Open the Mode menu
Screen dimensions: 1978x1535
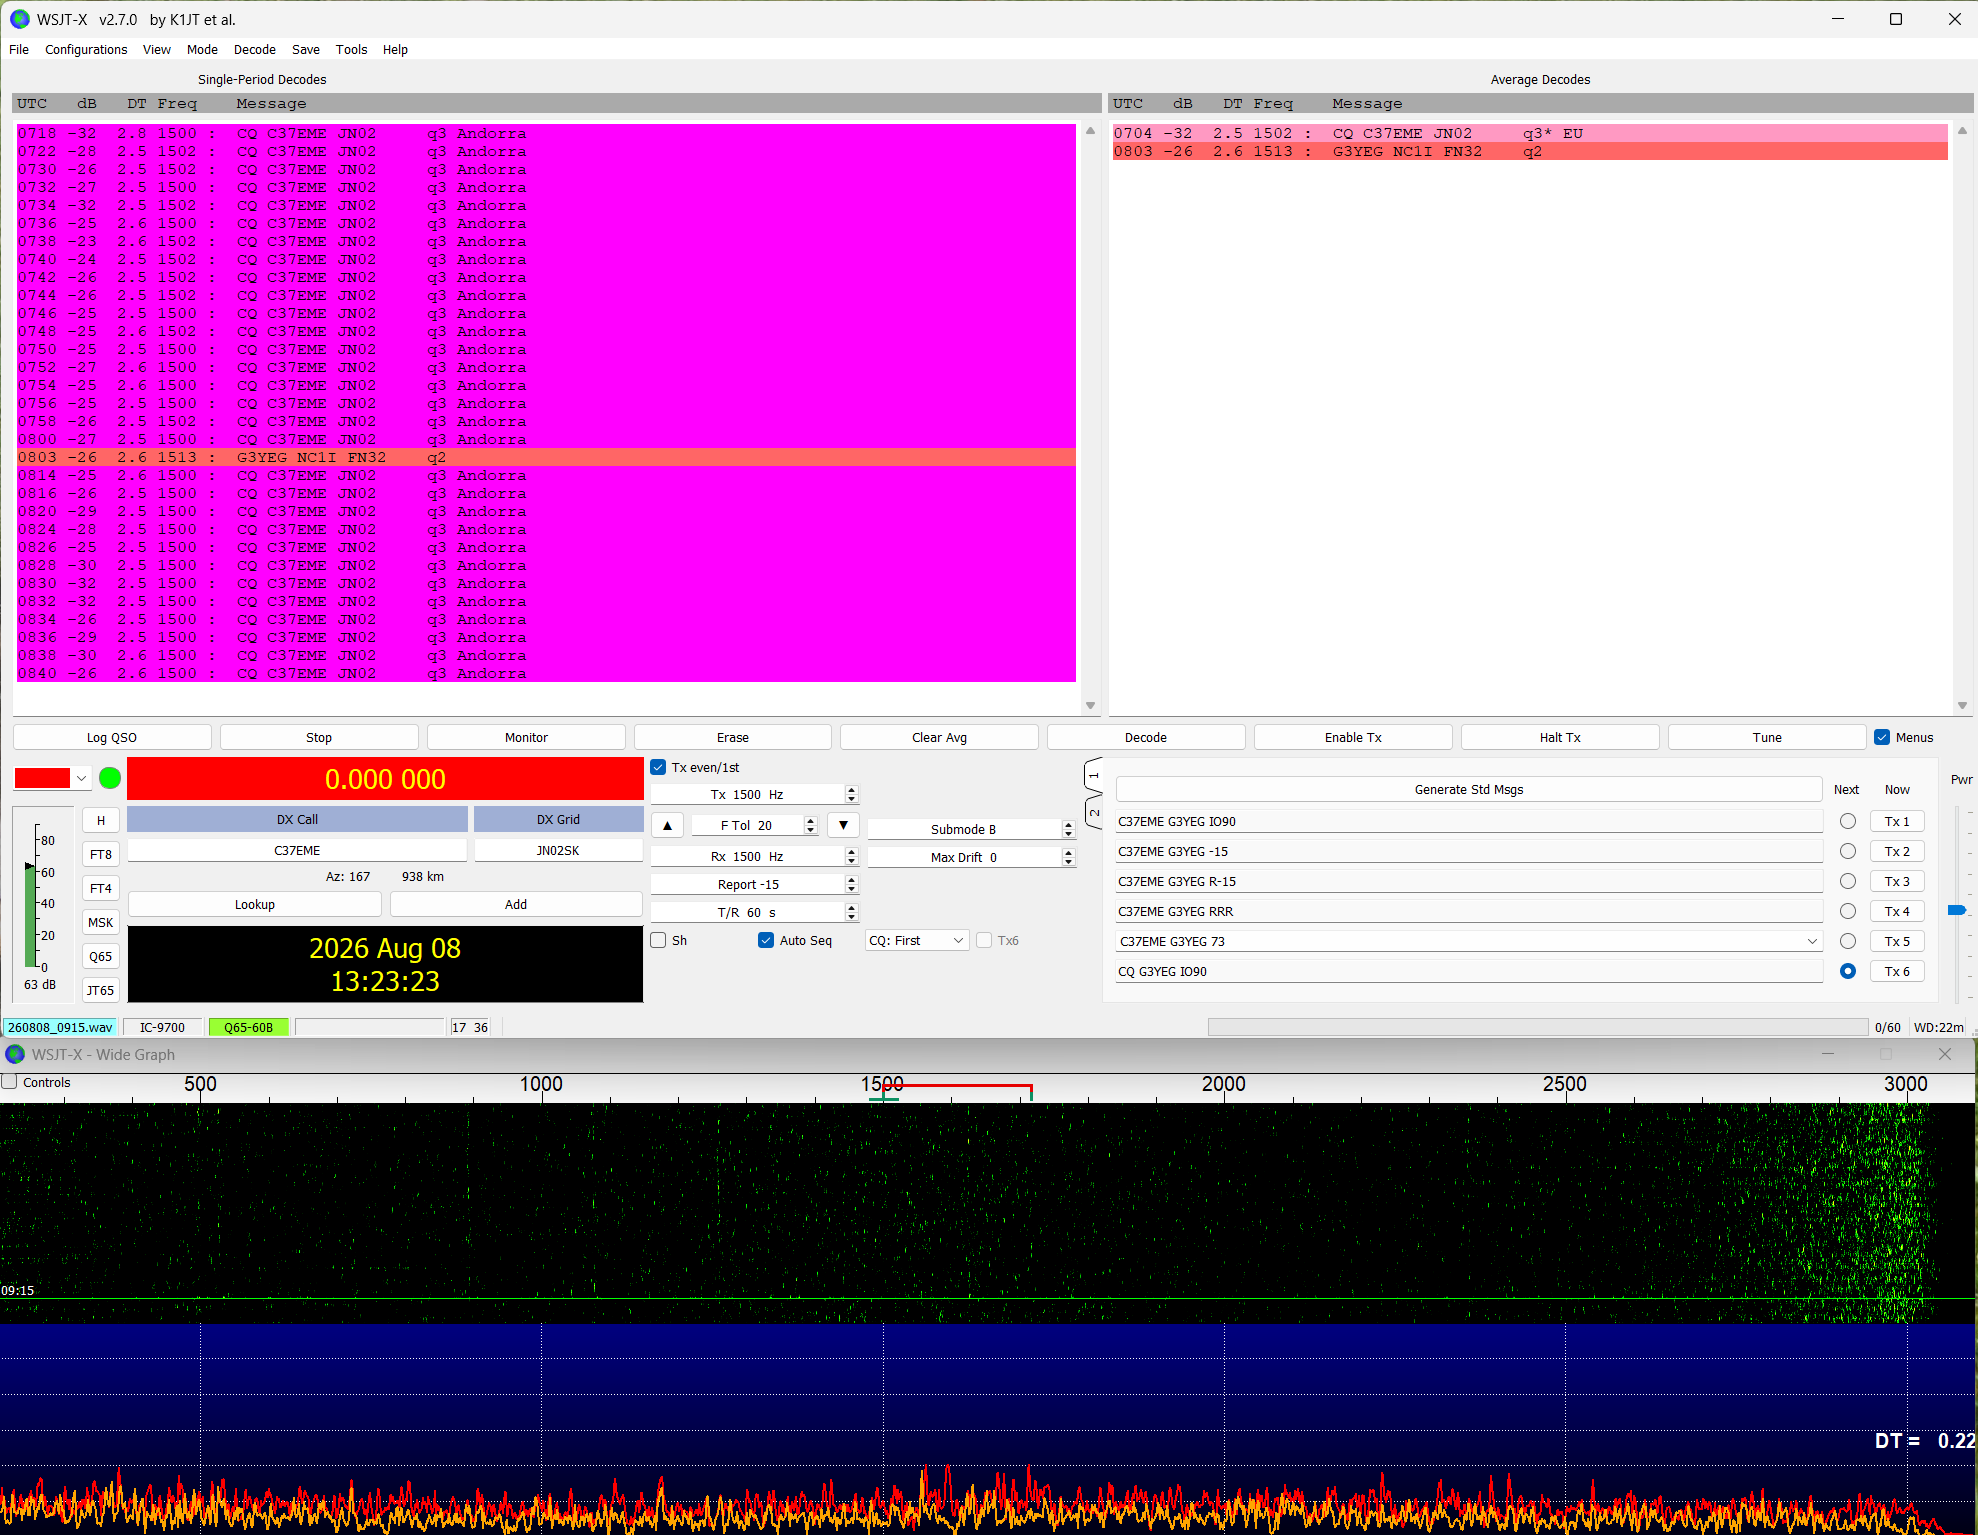[202, 50]
